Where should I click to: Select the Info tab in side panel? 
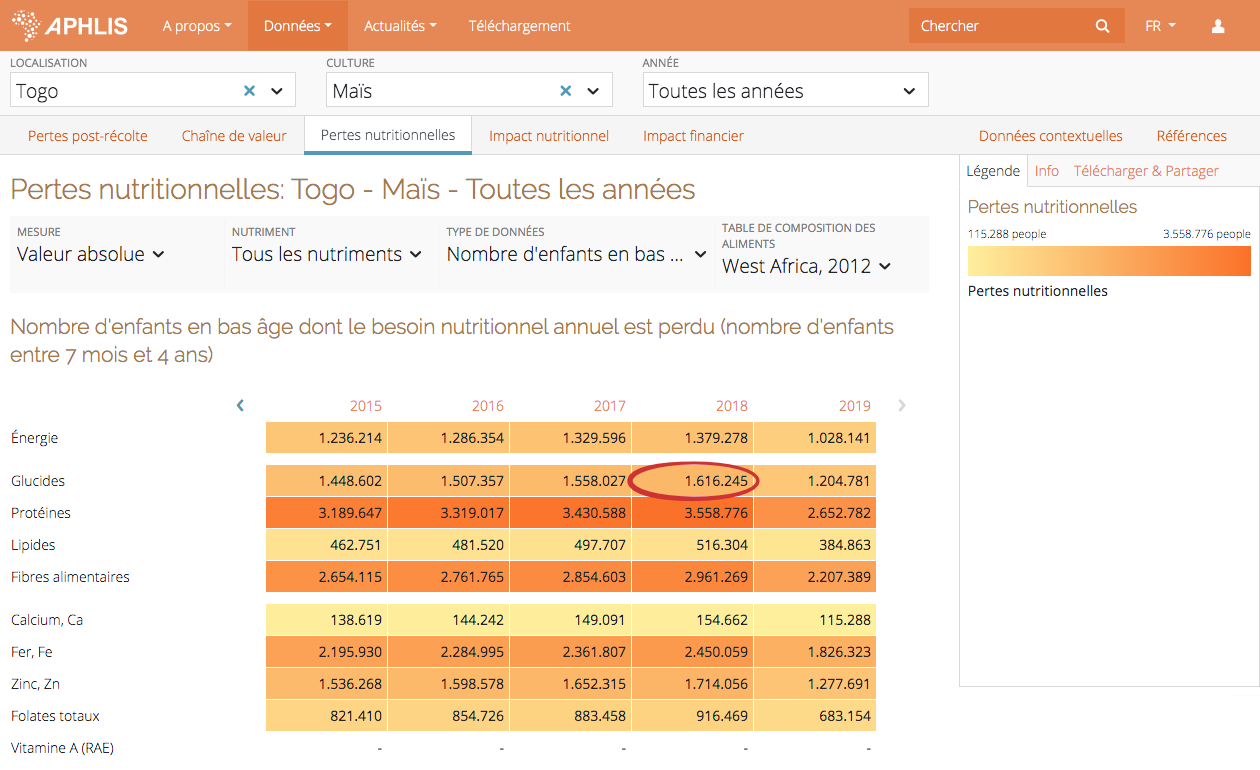tap(1046, 171)
